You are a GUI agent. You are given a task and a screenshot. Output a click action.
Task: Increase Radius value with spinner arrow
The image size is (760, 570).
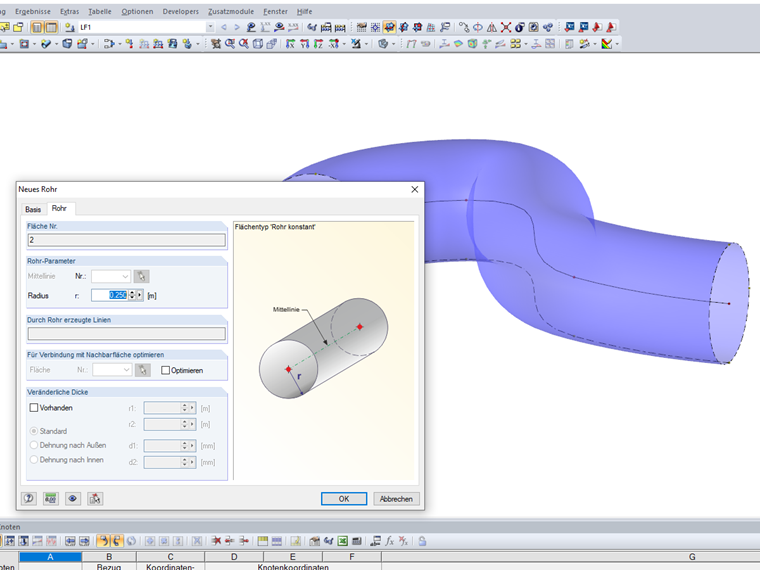tap(132, 293)
